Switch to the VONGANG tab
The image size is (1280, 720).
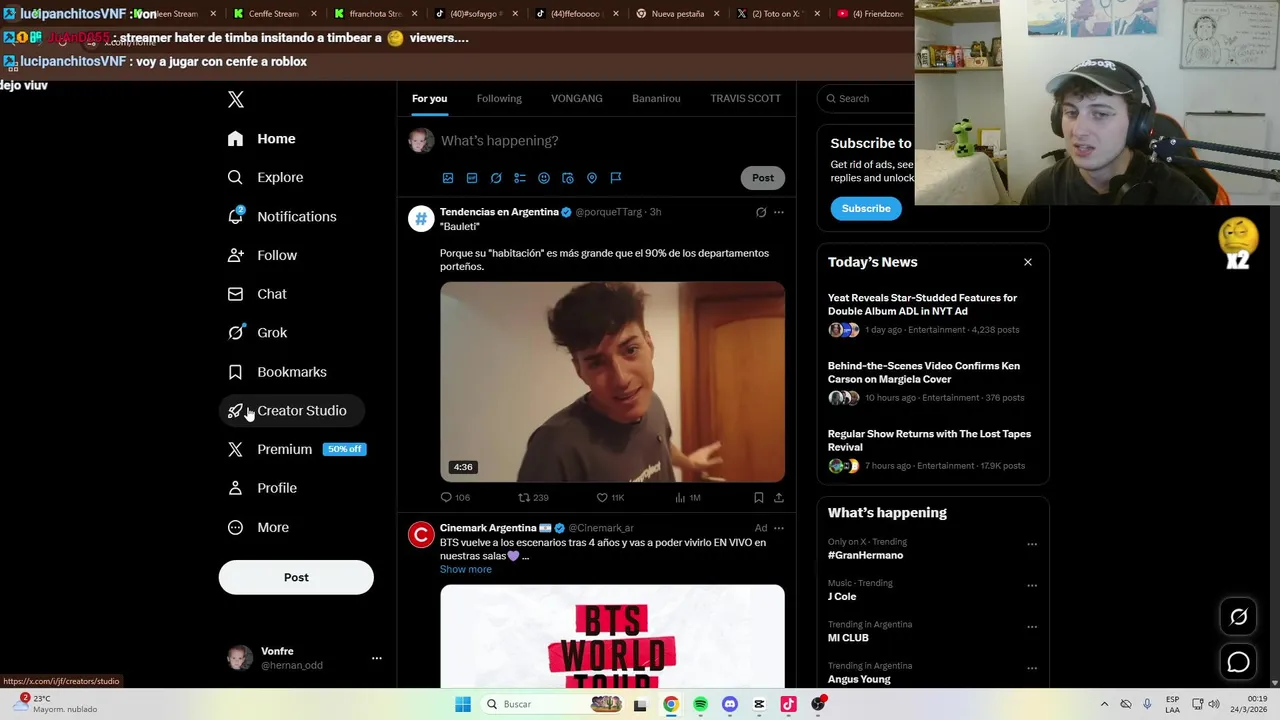(x=577, y=98)
